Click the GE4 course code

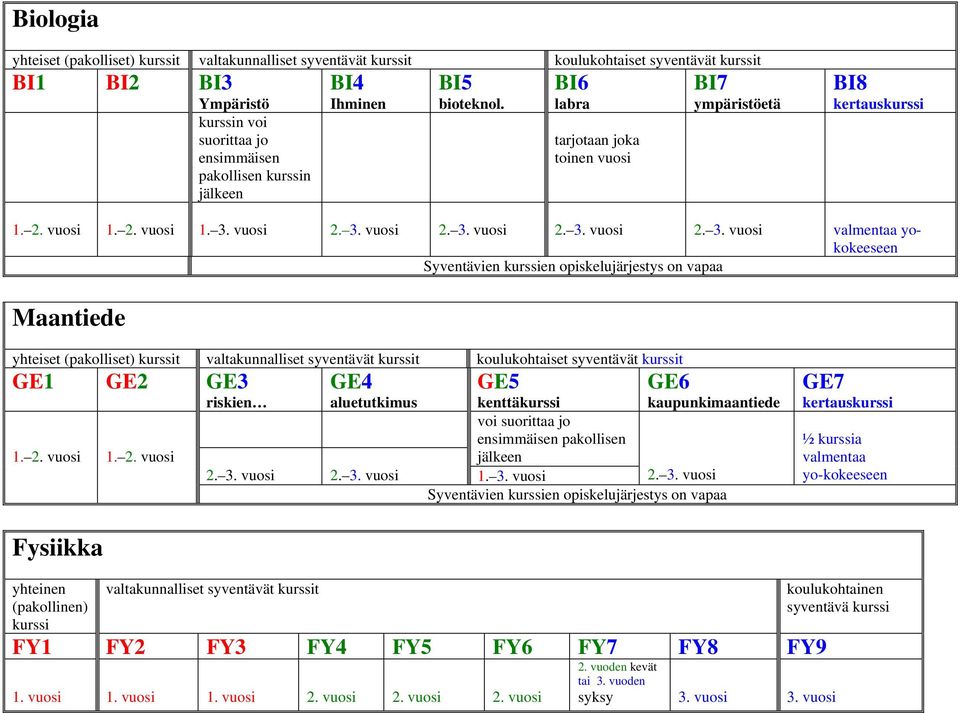[x=351, y=382]
